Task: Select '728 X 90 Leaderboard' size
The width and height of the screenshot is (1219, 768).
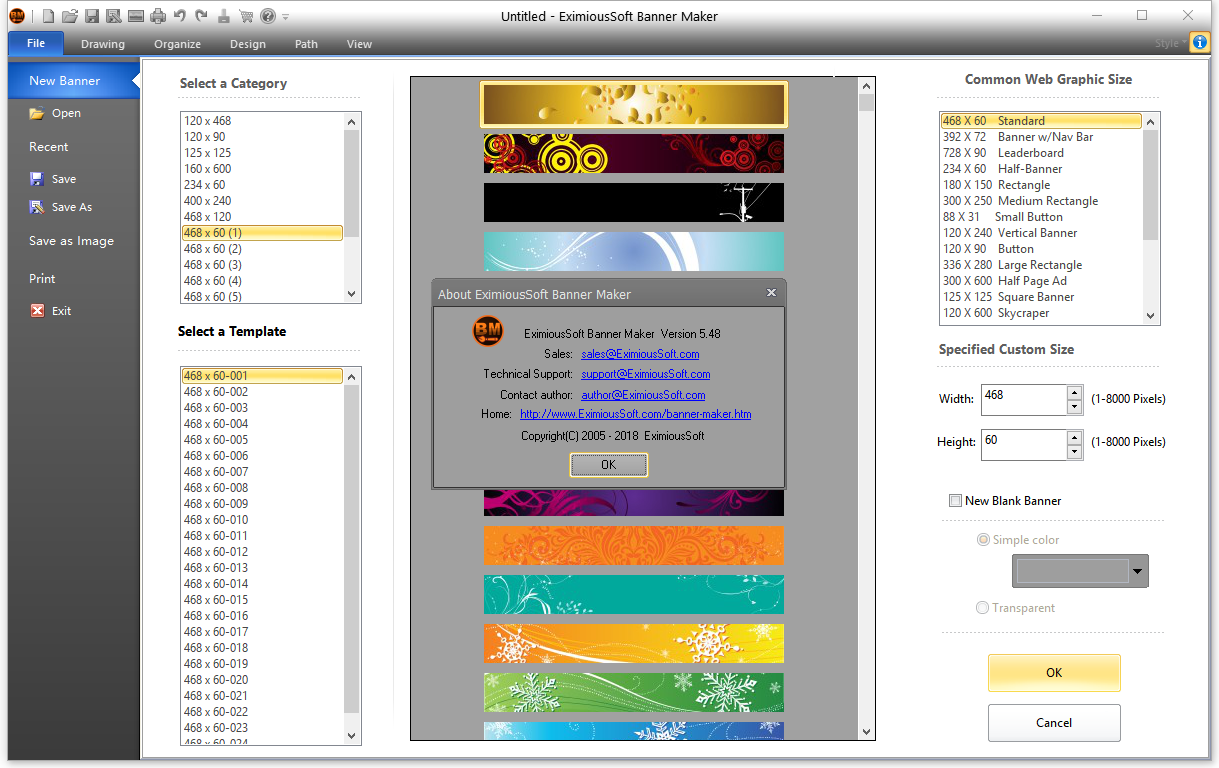Action: point(1041,153)
